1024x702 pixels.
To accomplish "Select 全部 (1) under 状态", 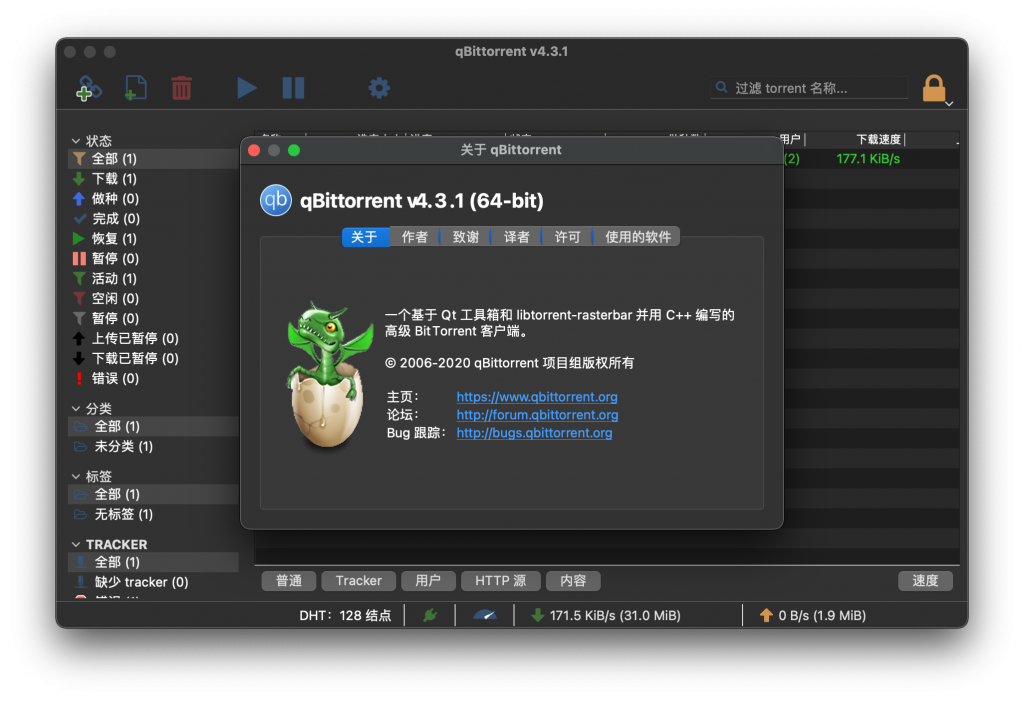I will click(153, 159).
